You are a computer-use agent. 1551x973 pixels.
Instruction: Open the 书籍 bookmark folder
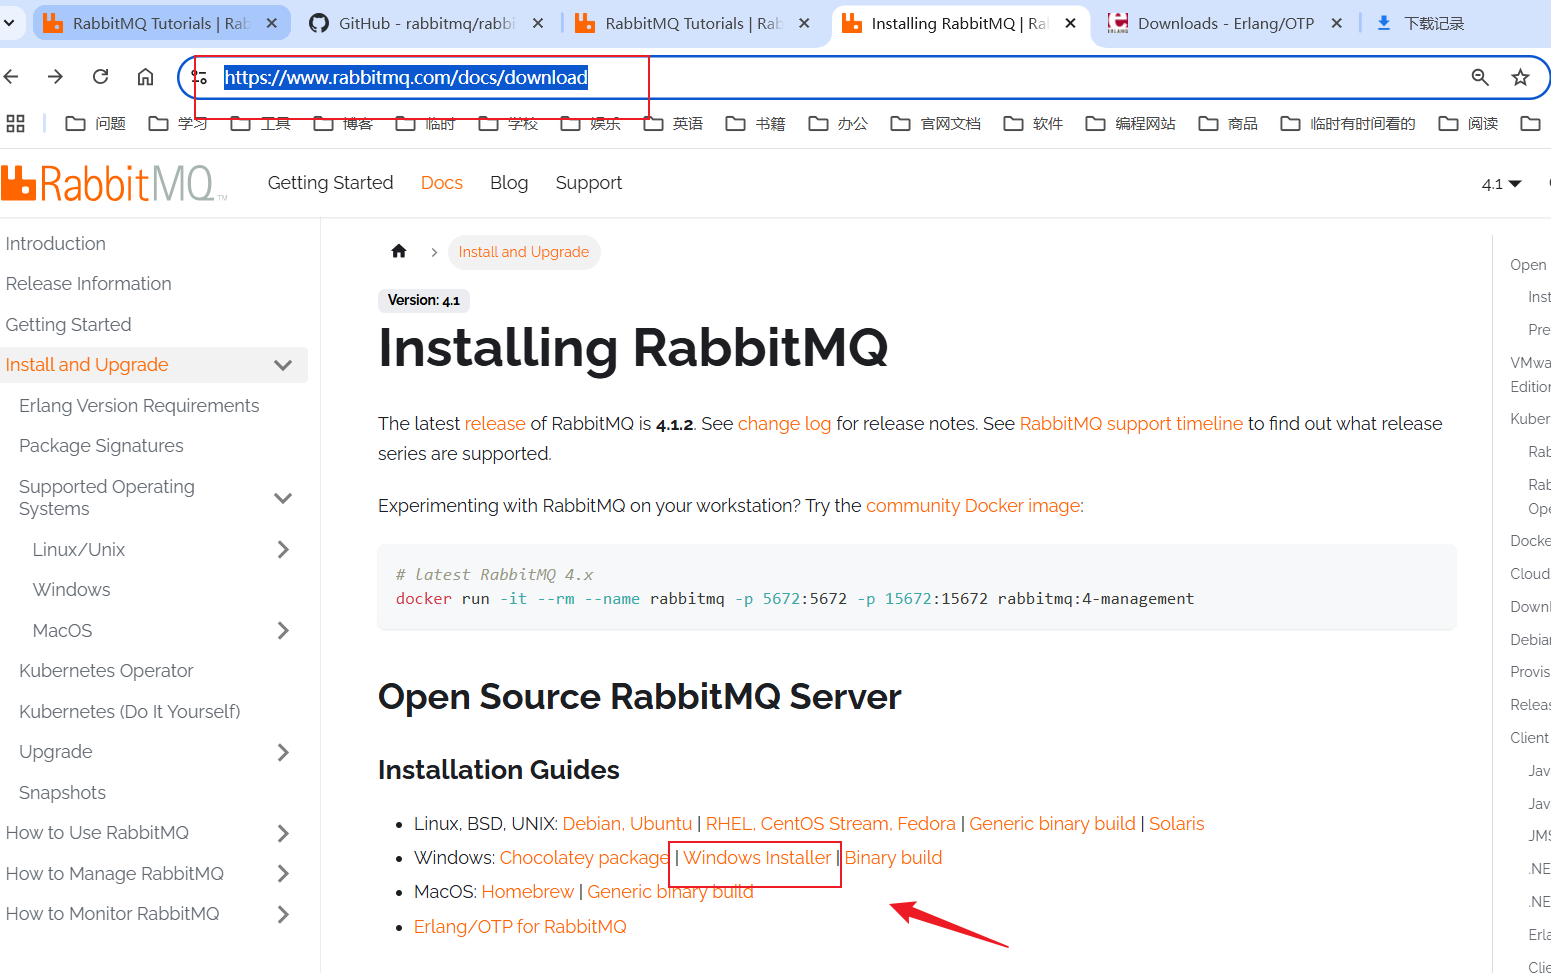coord(756,123)
